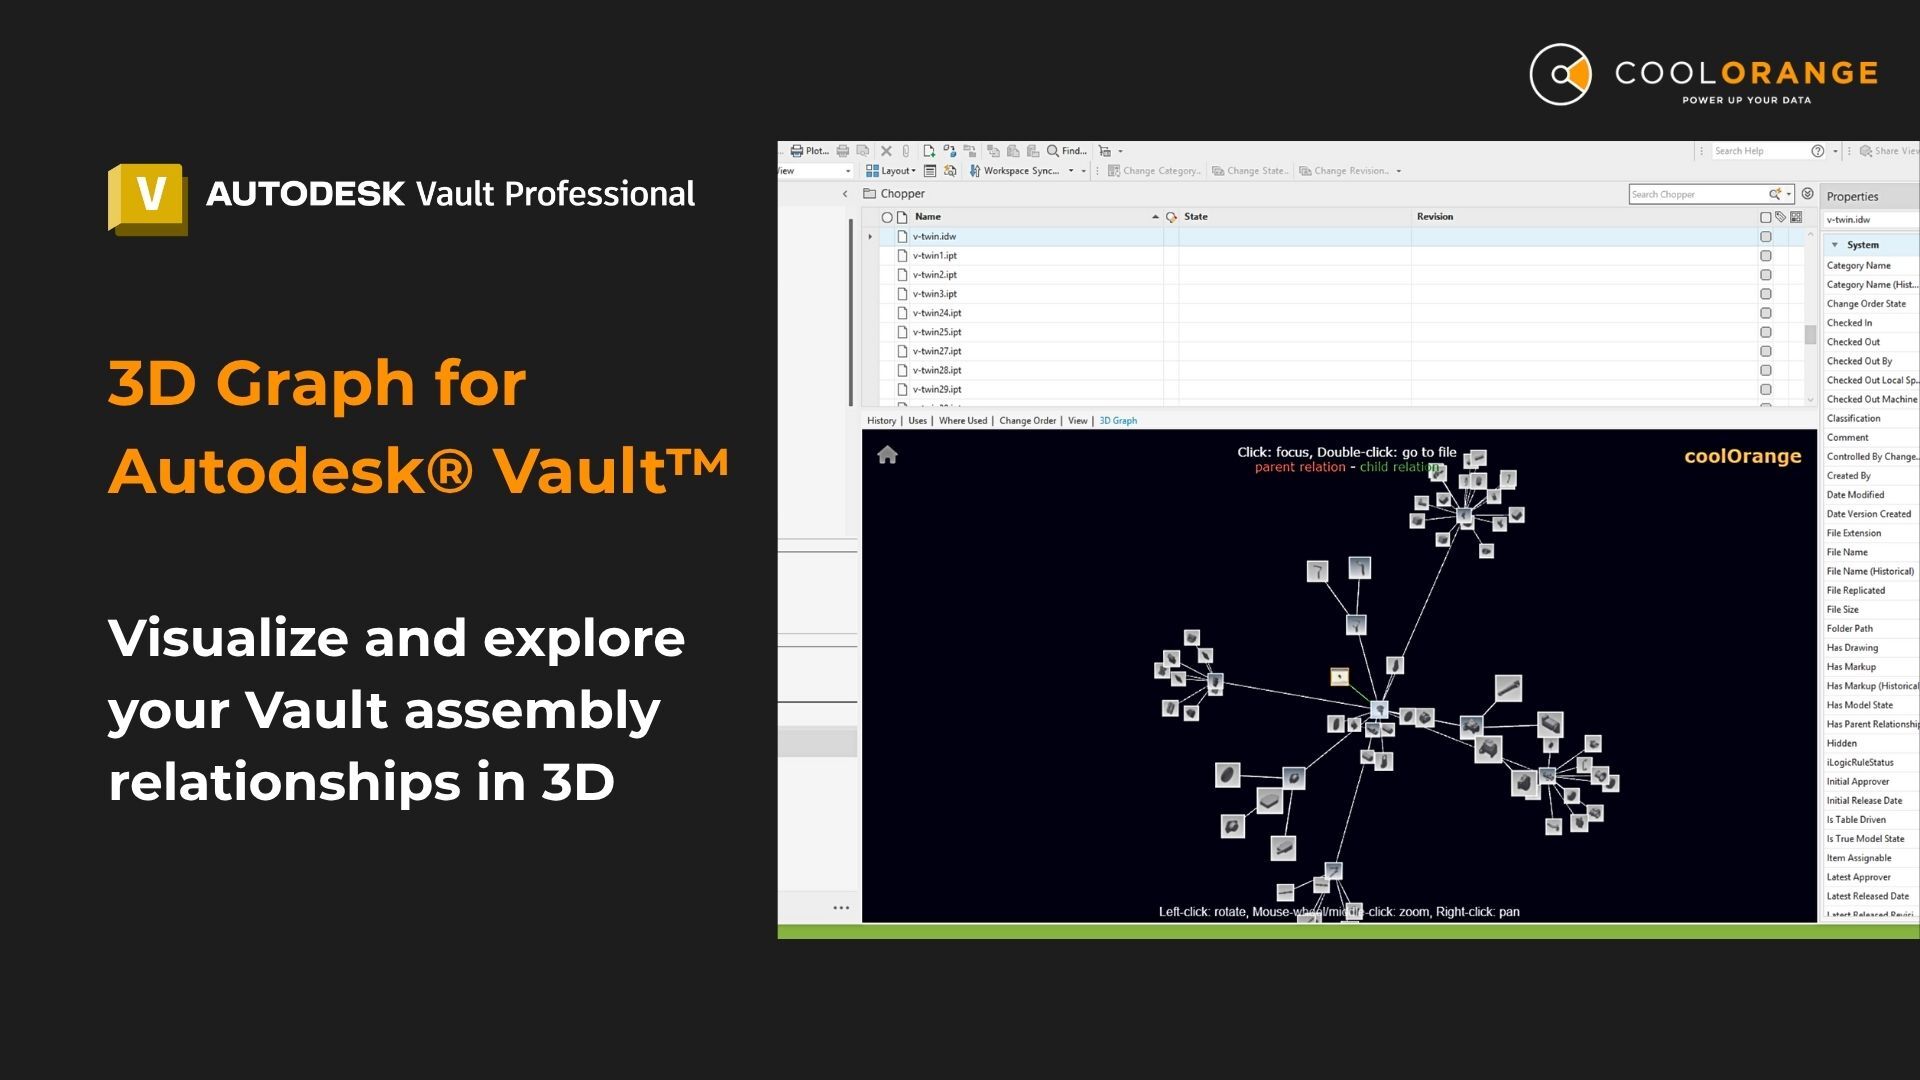Click the Checked Out By property row
This screenshot has height=1080, width=1920.
[x=1871, y=361]
